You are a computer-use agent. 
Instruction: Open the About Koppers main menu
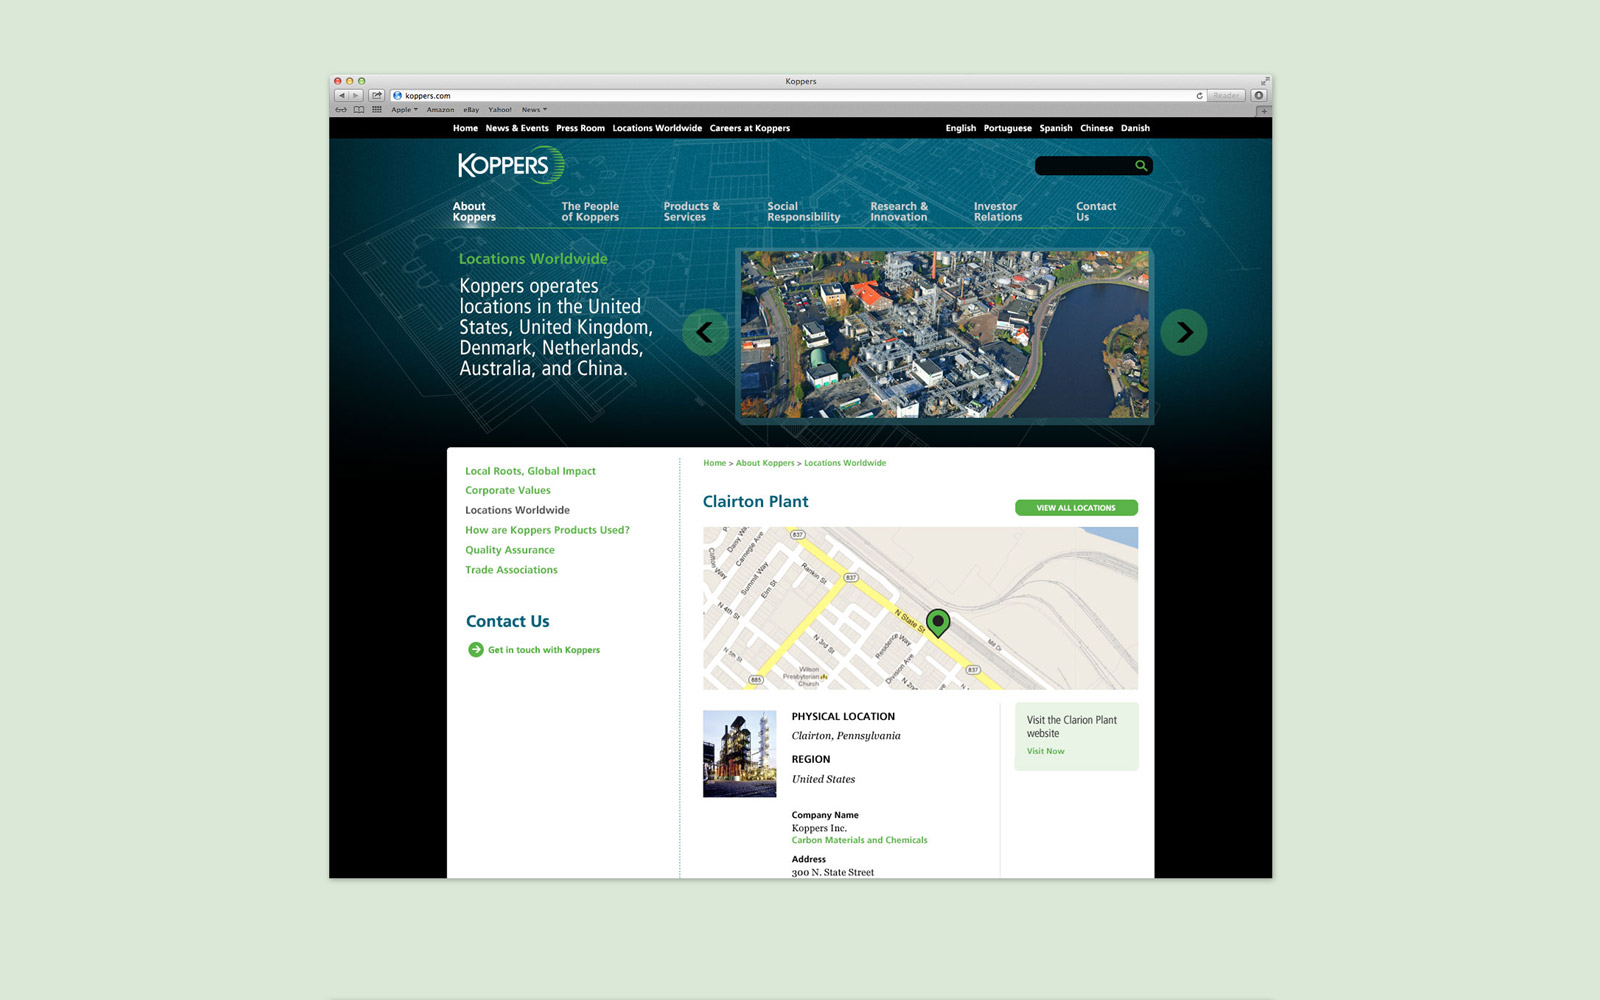coord(474,212)
